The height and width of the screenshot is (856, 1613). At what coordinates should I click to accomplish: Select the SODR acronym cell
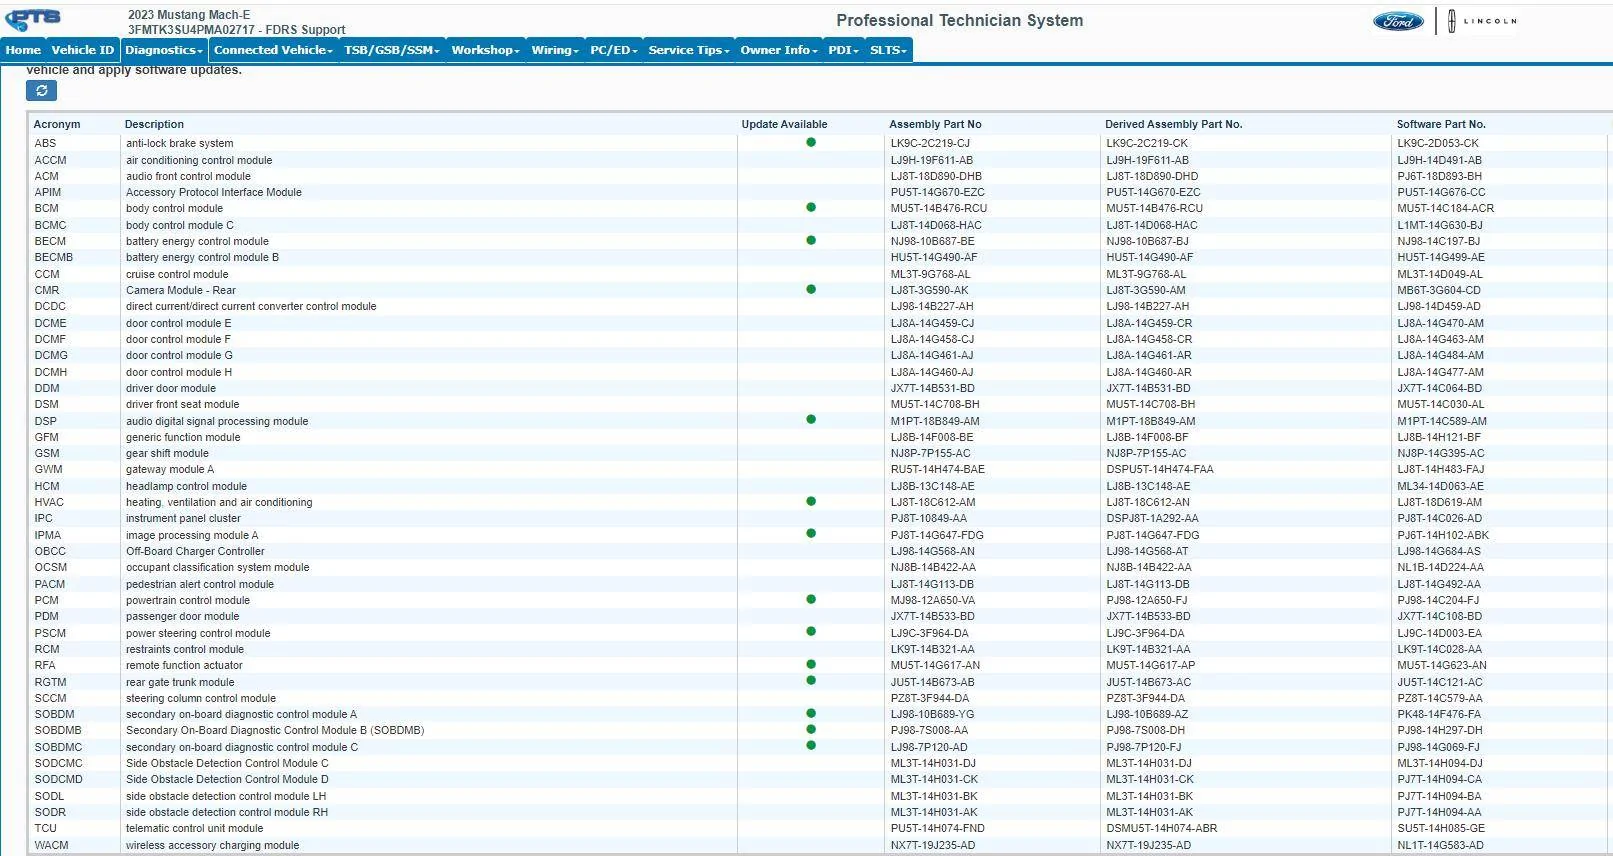click(x=50, y=813)
